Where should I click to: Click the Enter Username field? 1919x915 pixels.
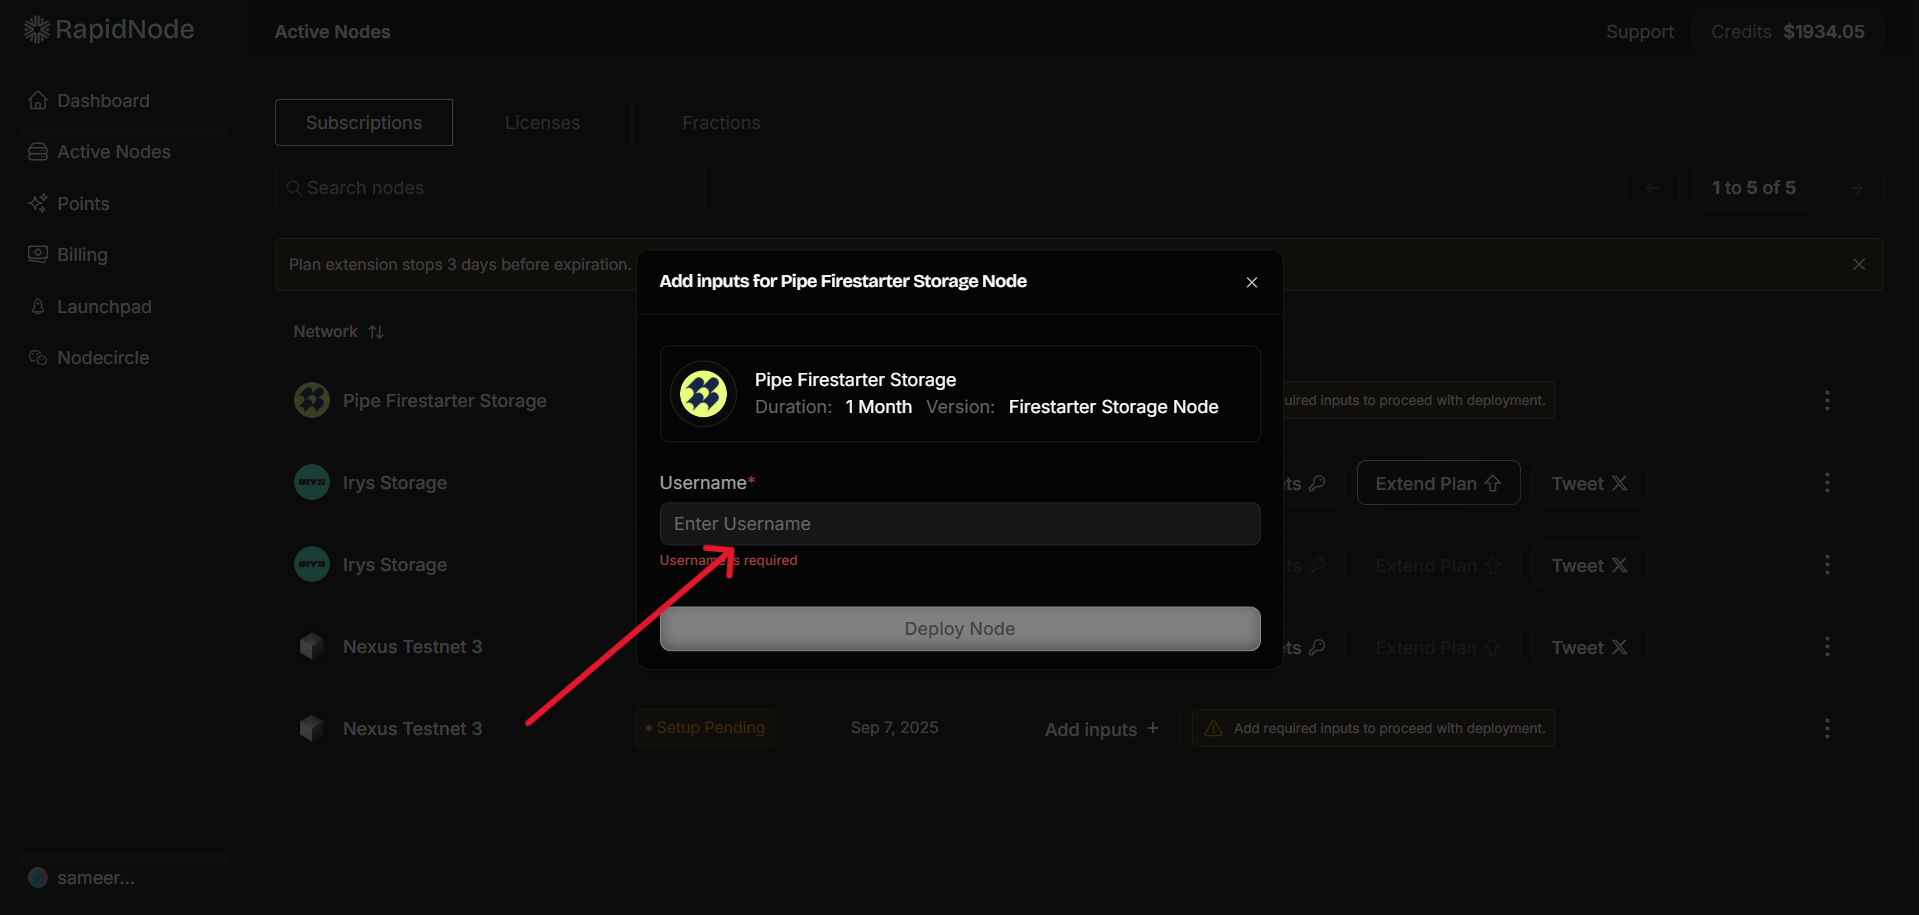click(x=959, y=524)
